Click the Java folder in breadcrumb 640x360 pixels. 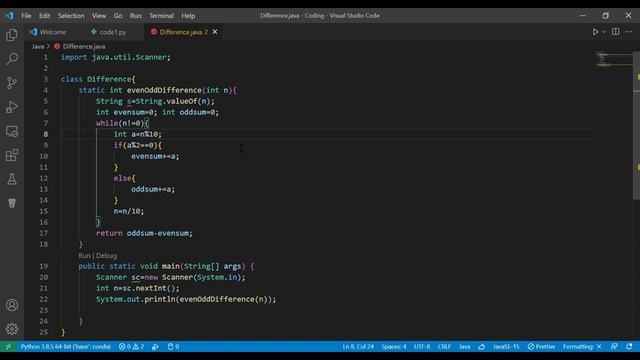(x=38, y=47)
